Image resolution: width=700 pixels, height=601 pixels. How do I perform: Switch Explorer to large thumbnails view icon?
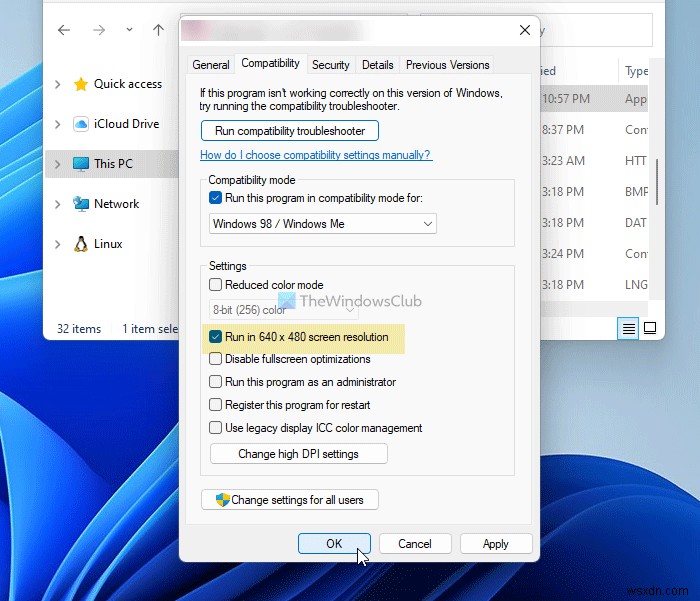[x=650, y=329]
